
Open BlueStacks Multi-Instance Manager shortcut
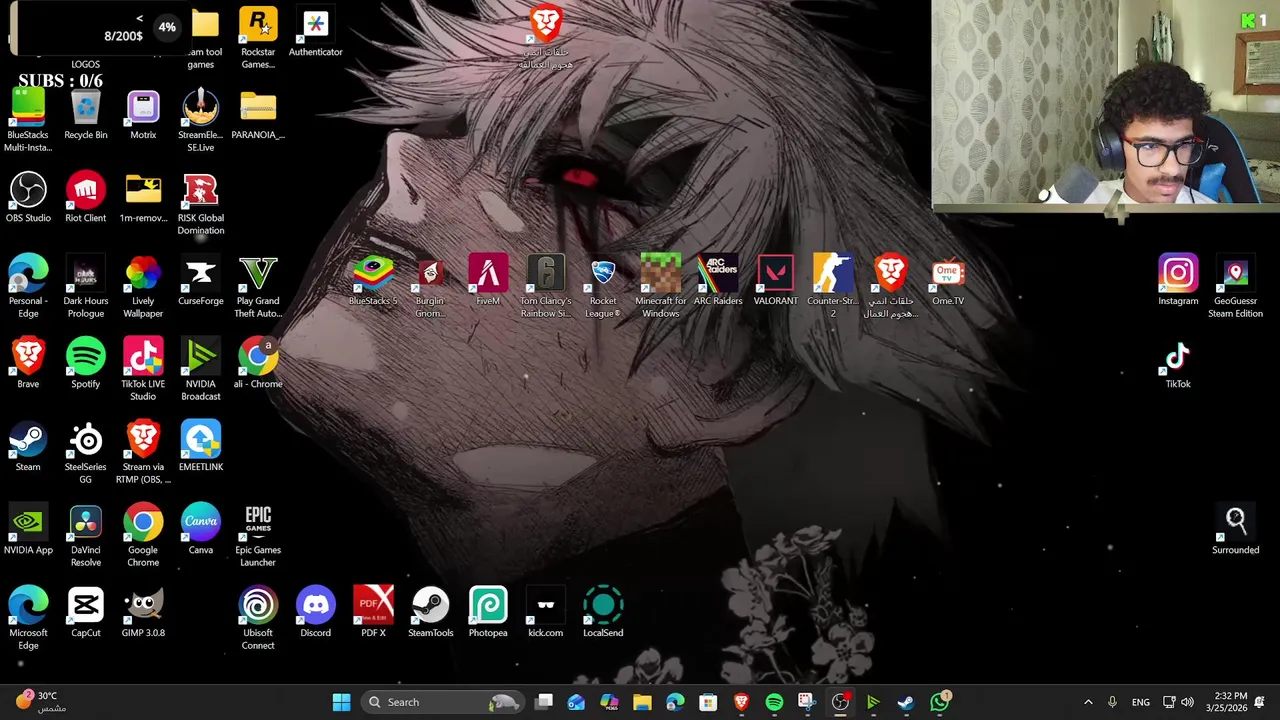[x=28, y=120]
